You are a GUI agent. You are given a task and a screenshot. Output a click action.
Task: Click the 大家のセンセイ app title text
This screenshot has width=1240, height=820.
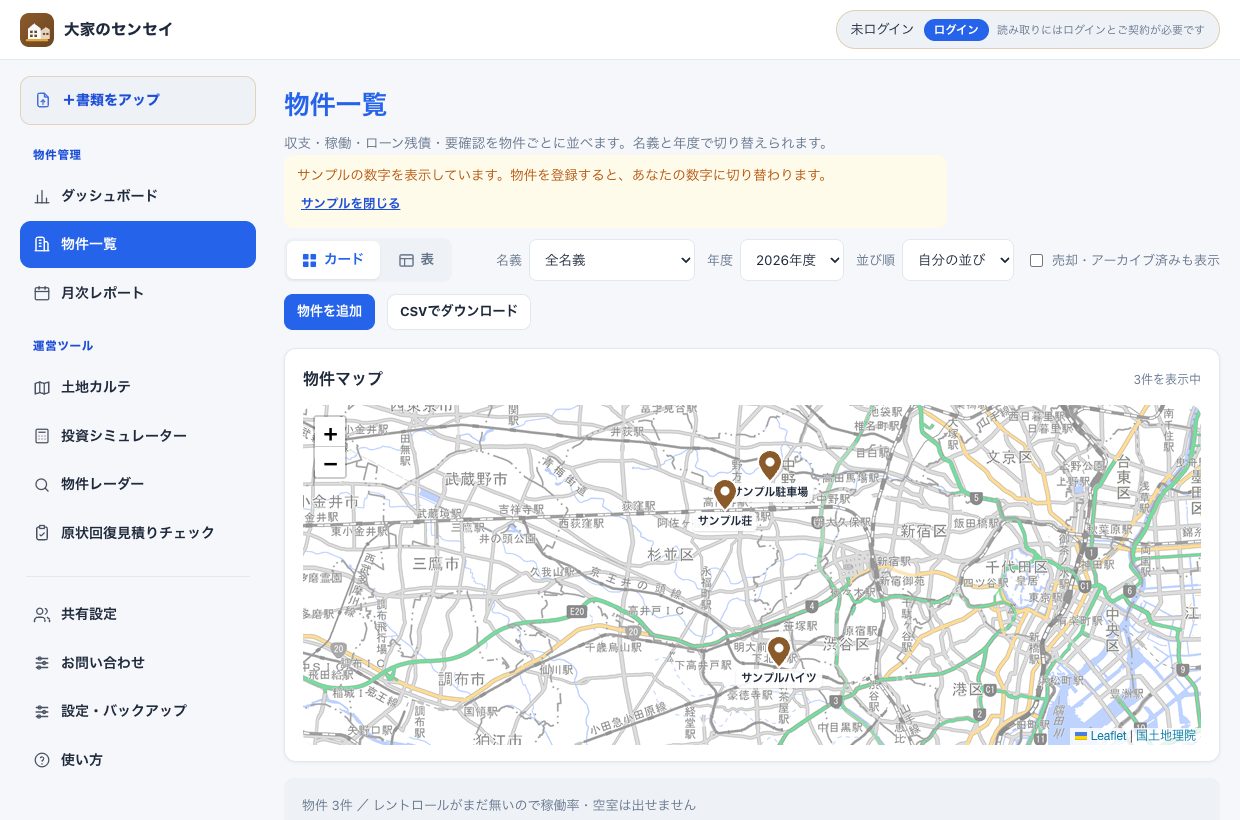[118, 30]
